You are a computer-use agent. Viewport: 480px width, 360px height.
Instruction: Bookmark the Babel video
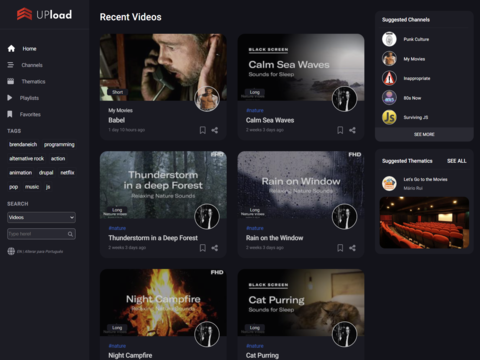(x=202, y=130)
